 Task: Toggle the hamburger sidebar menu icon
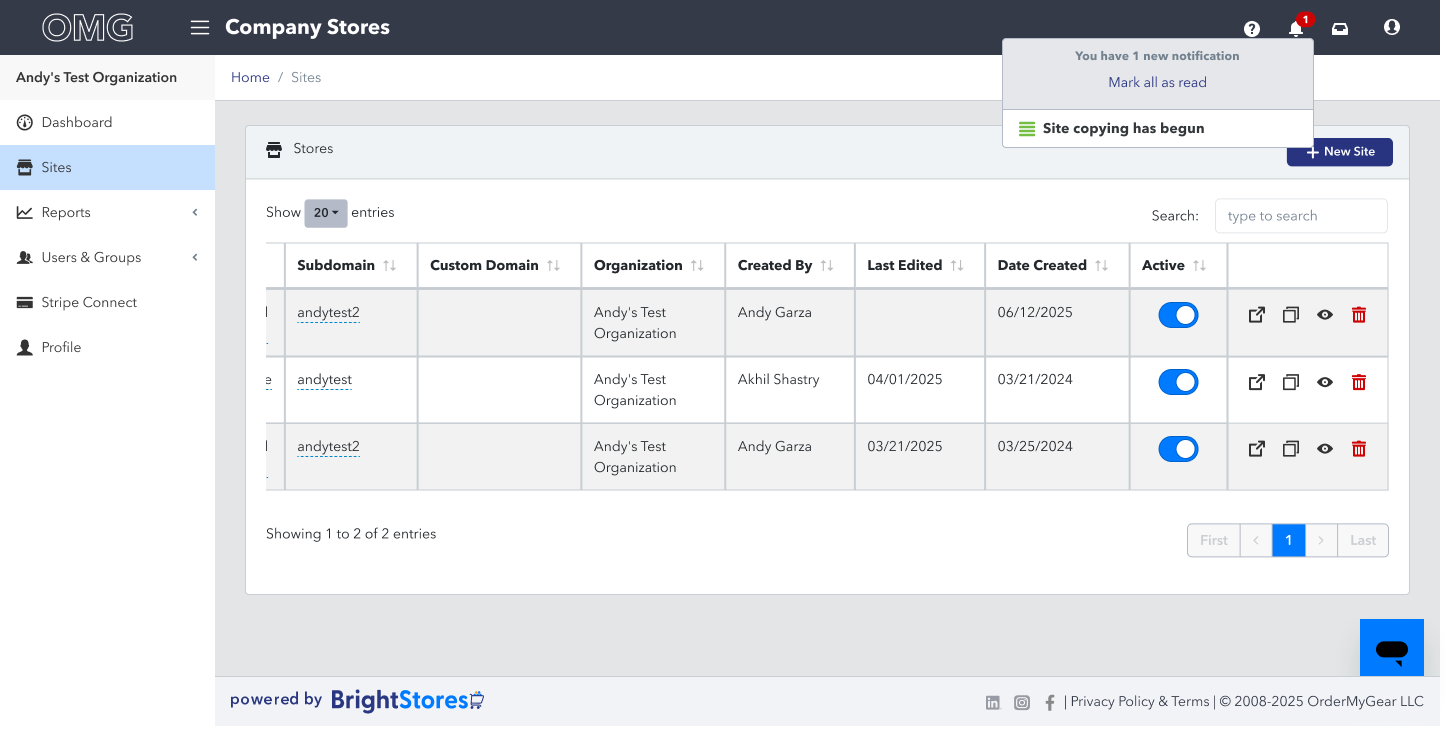tap(200, 28)
